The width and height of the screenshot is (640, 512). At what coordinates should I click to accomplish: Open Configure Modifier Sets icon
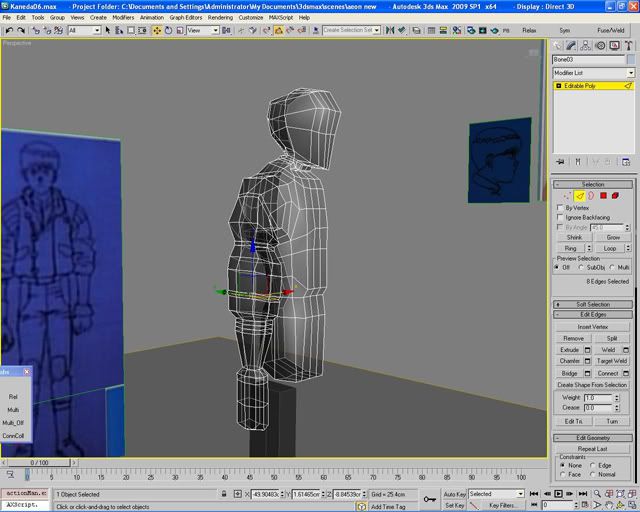click(x=627, y=161)
